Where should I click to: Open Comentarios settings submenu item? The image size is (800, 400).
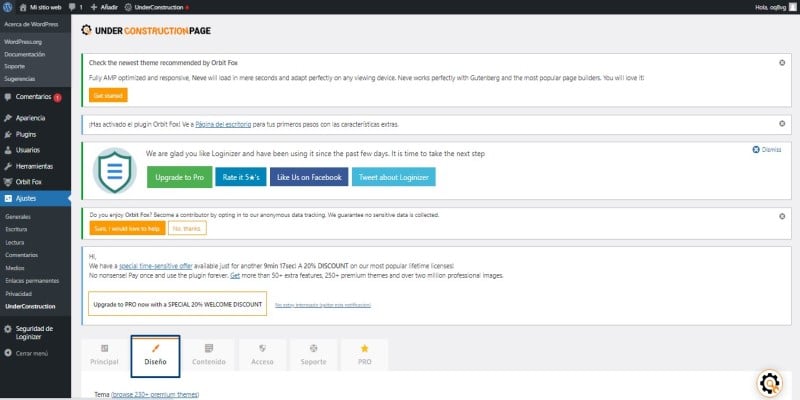point(21,255)
